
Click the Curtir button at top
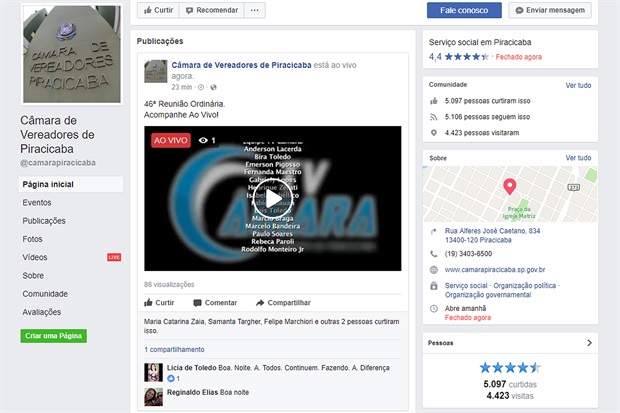158,10
